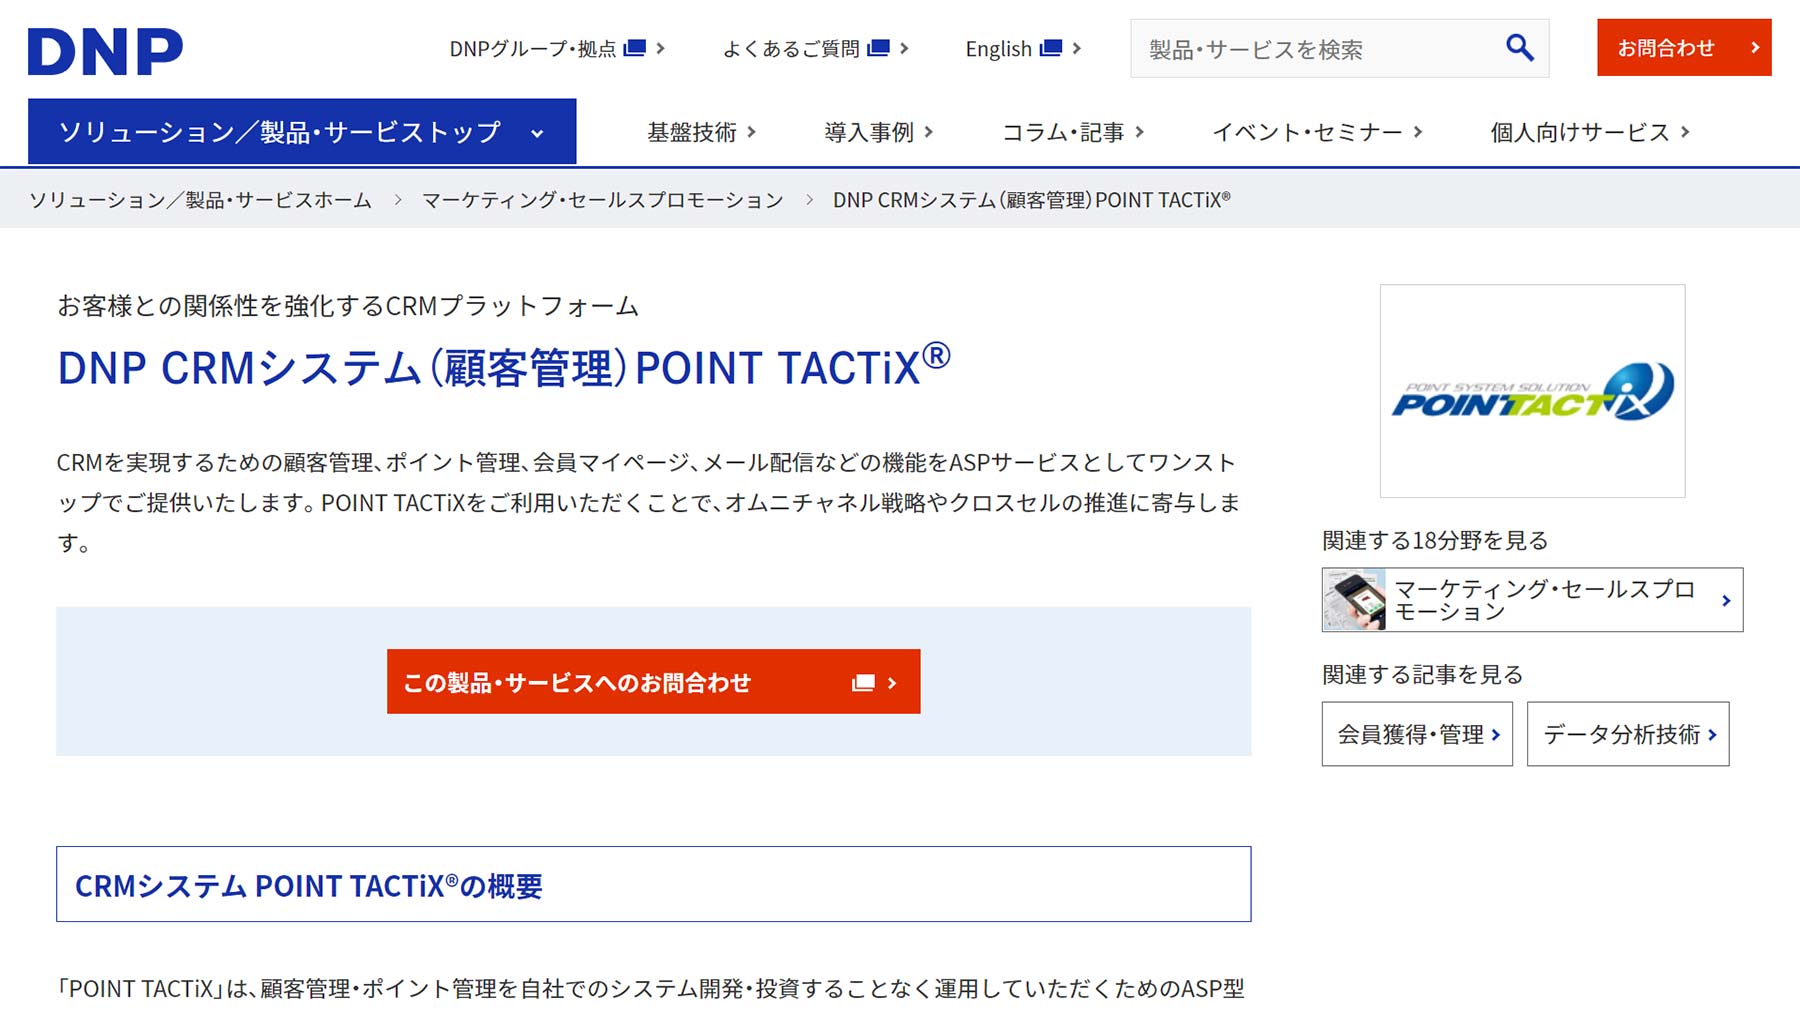Click the smartphone thumbnail in the related field
The image size is (1800, 1013).
(1354, 600)
